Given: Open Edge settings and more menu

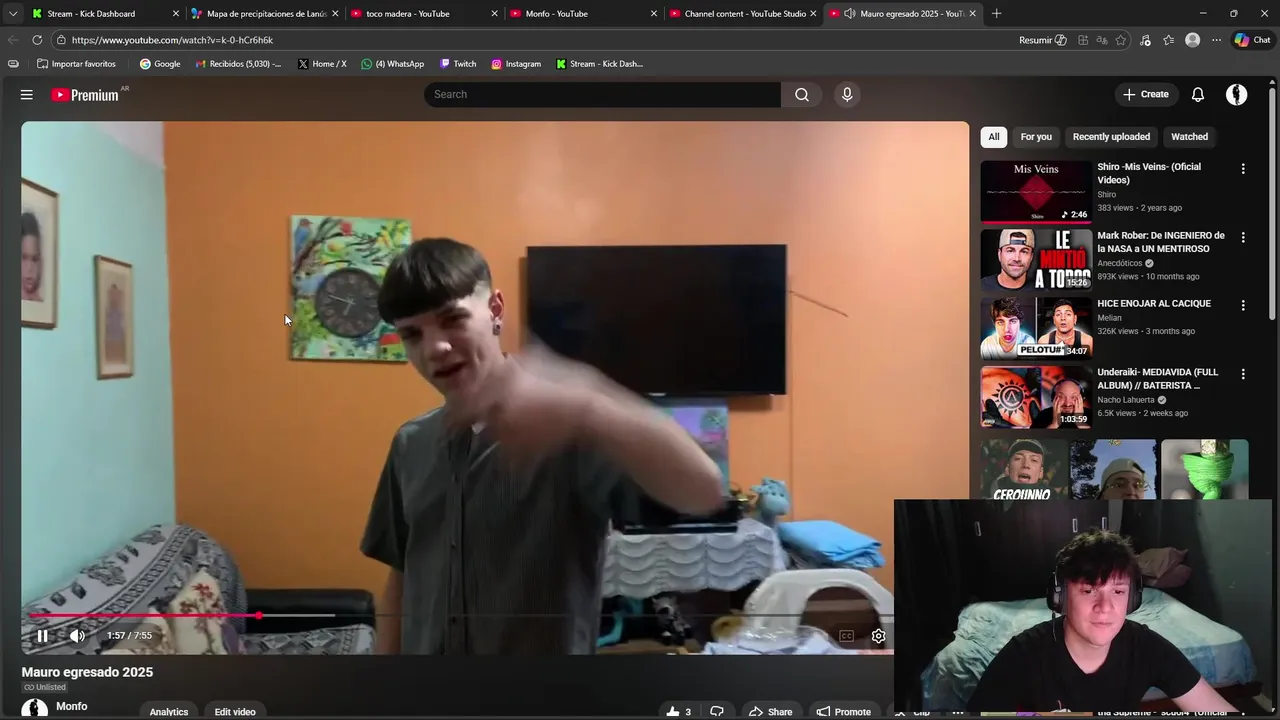Looking at the screenshot, I should [x=1216, y=40].
